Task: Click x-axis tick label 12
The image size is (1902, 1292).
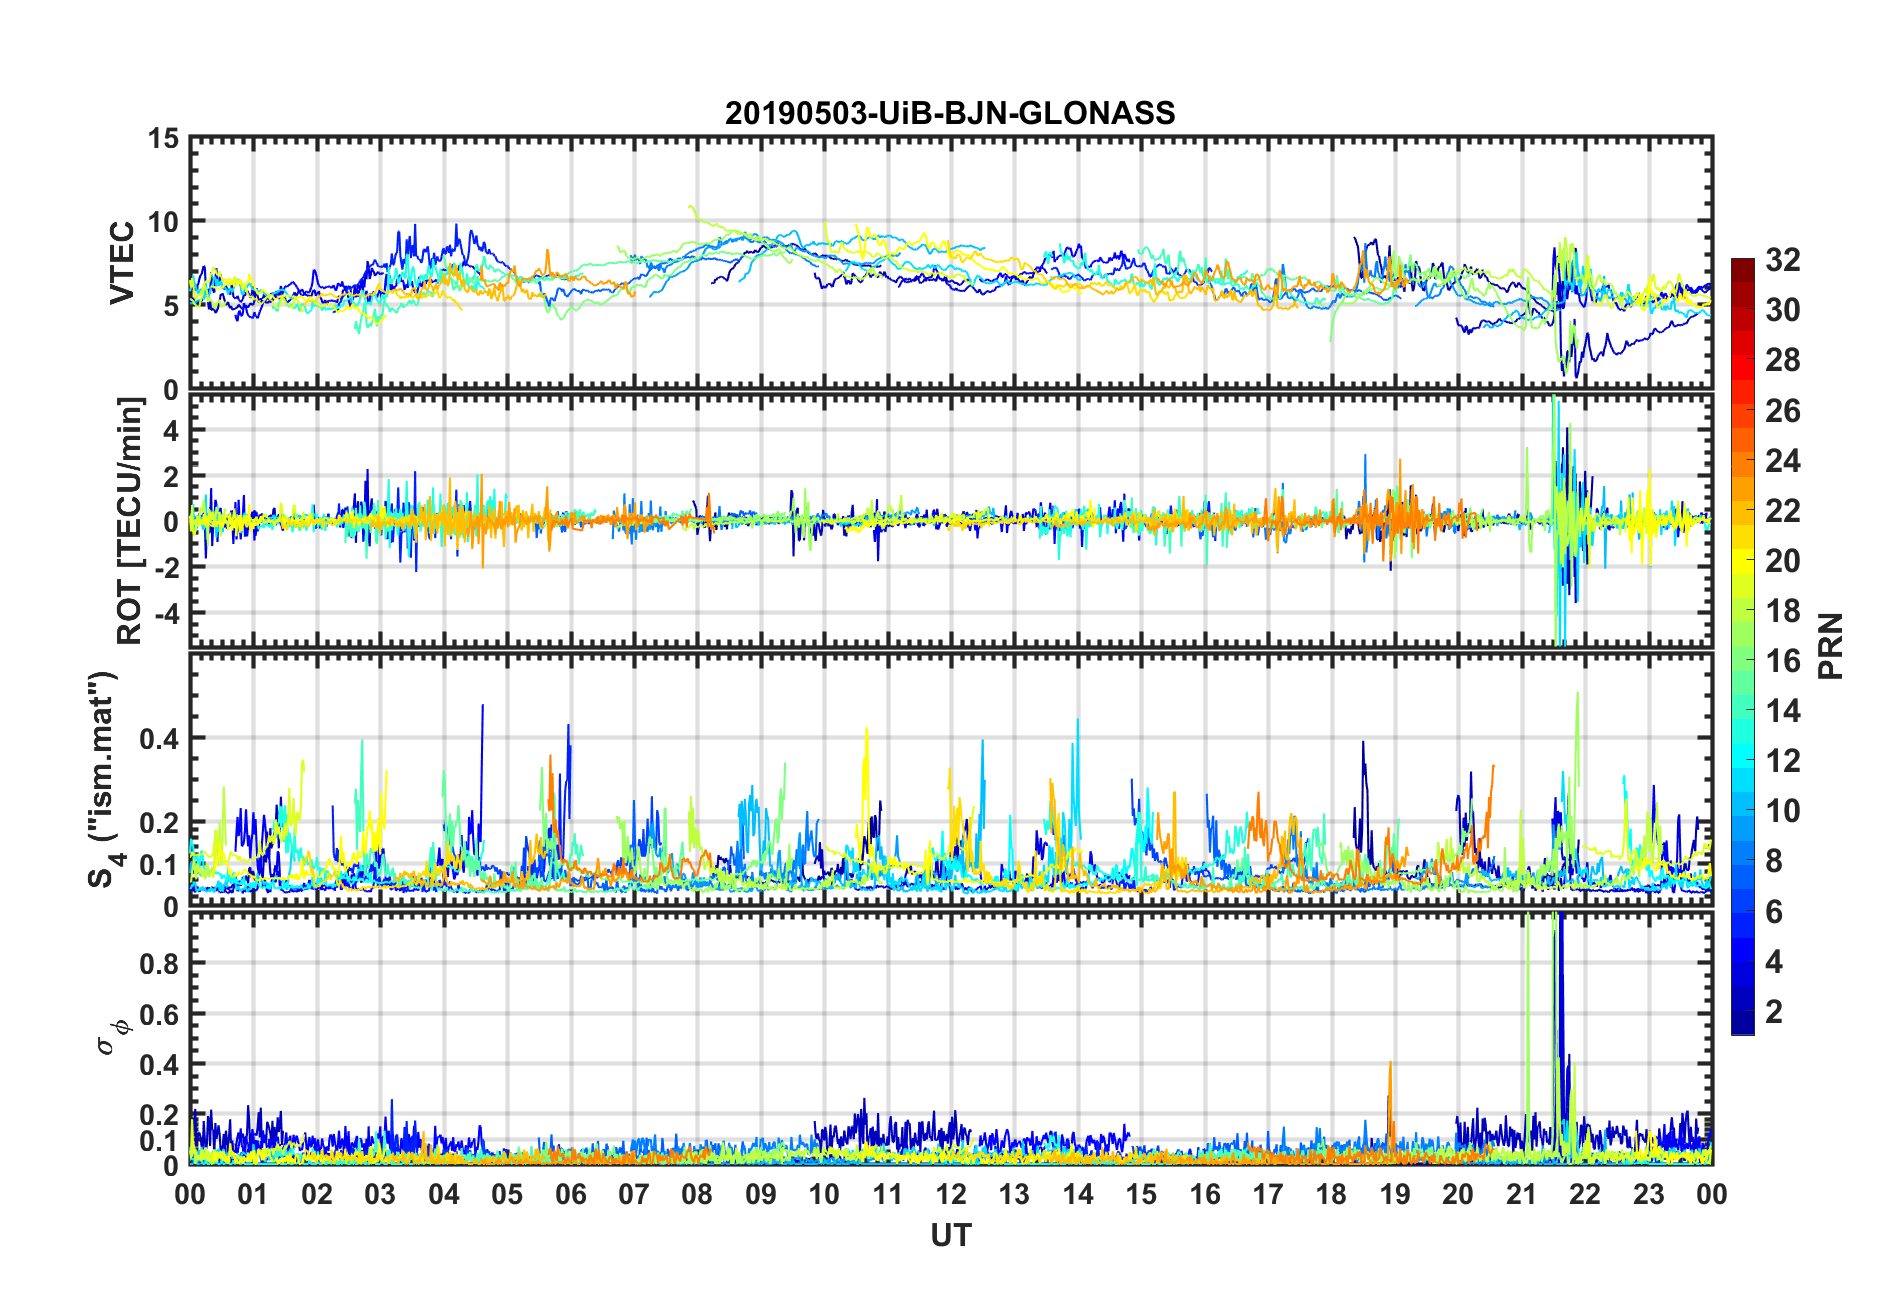Action: click(951, 1194)
